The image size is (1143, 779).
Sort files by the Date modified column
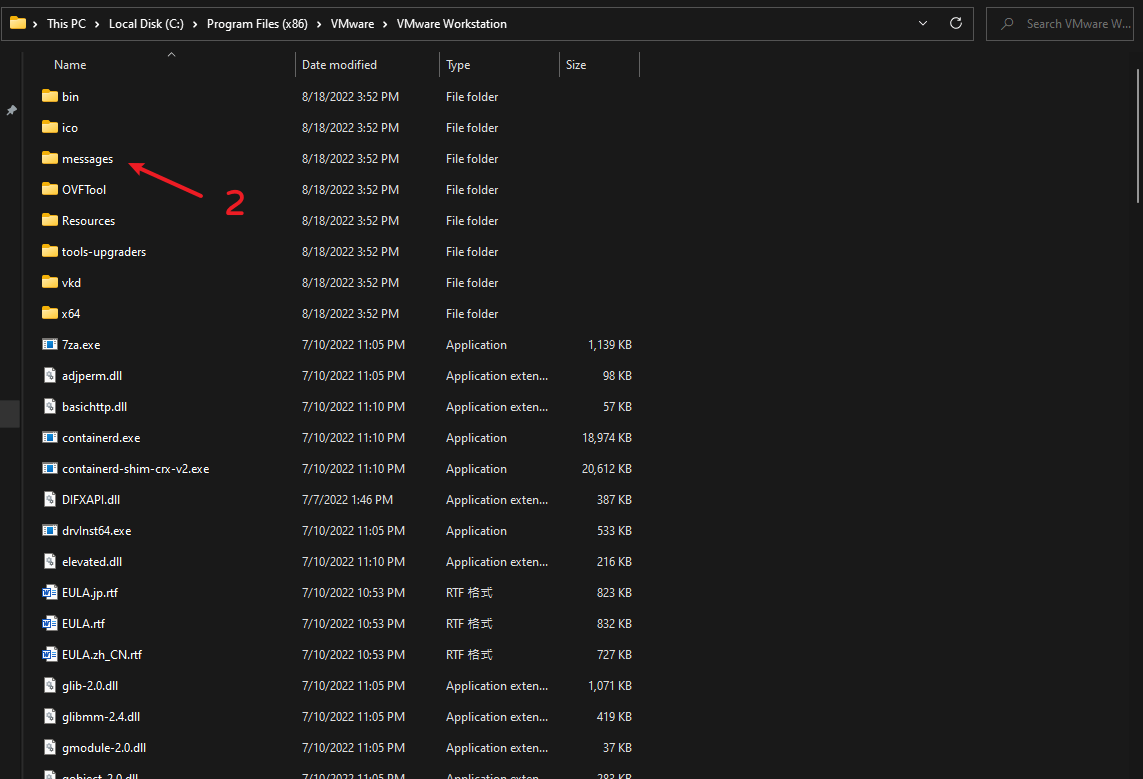click(340, 65)
